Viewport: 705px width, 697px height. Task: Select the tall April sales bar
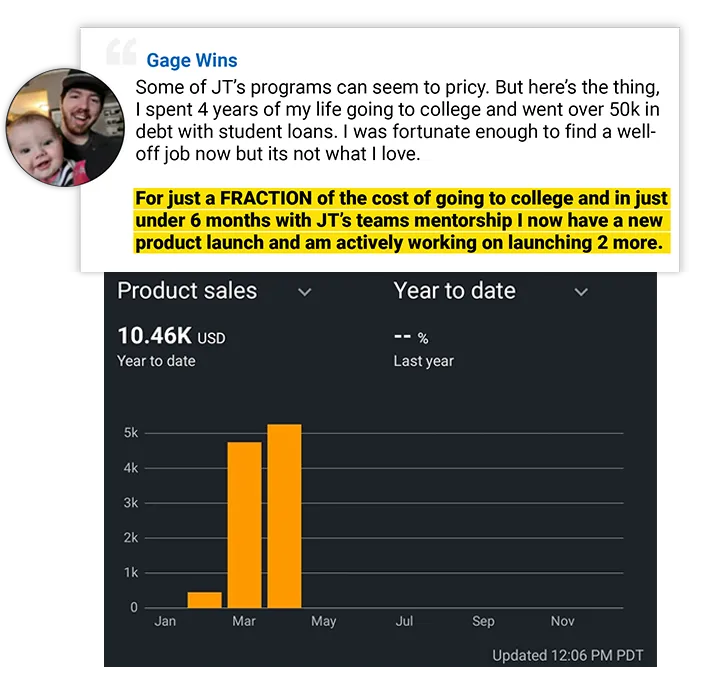click(x=284, y=516)
